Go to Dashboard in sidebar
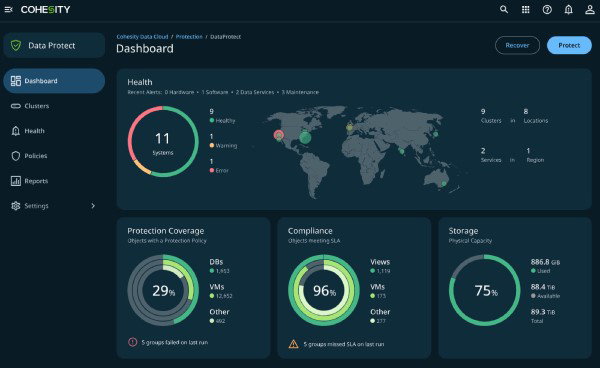600x368 pixels. [54, 81]
